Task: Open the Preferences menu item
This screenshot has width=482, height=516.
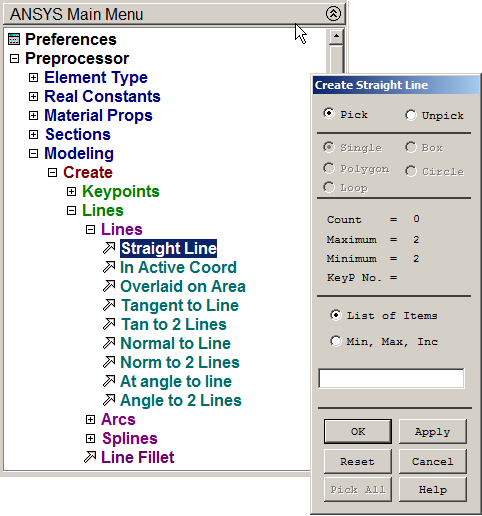Action: pyautogui.click(x=71, y=39)
